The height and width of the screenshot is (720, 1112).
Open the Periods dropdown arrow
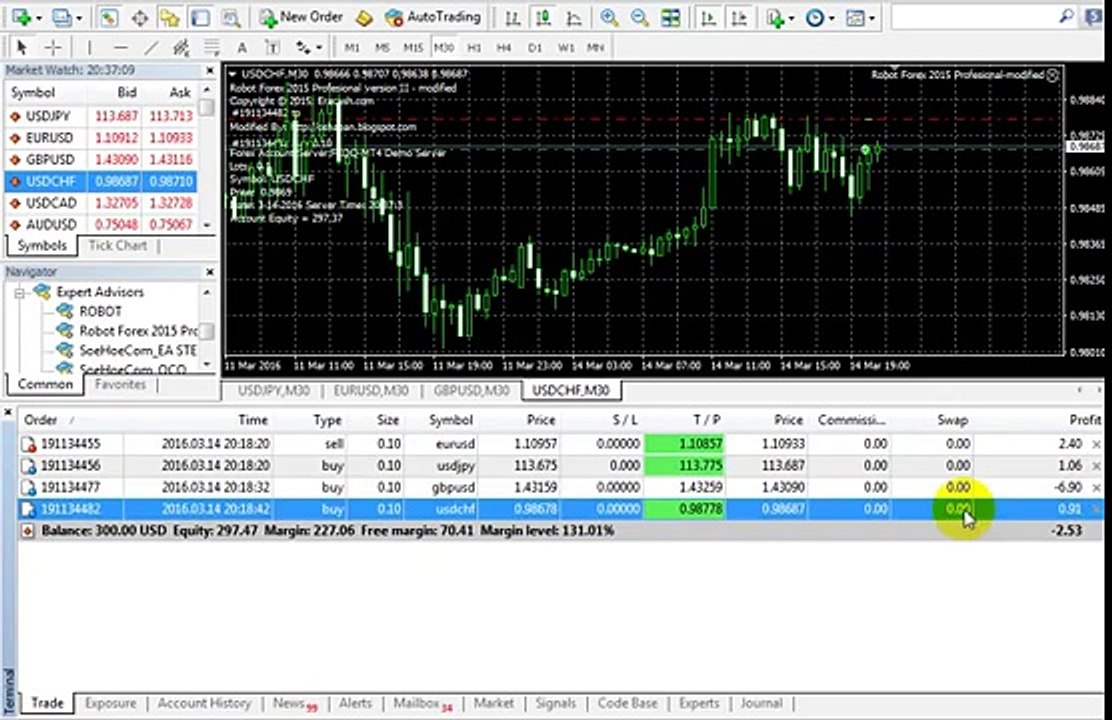coord(831,18)
